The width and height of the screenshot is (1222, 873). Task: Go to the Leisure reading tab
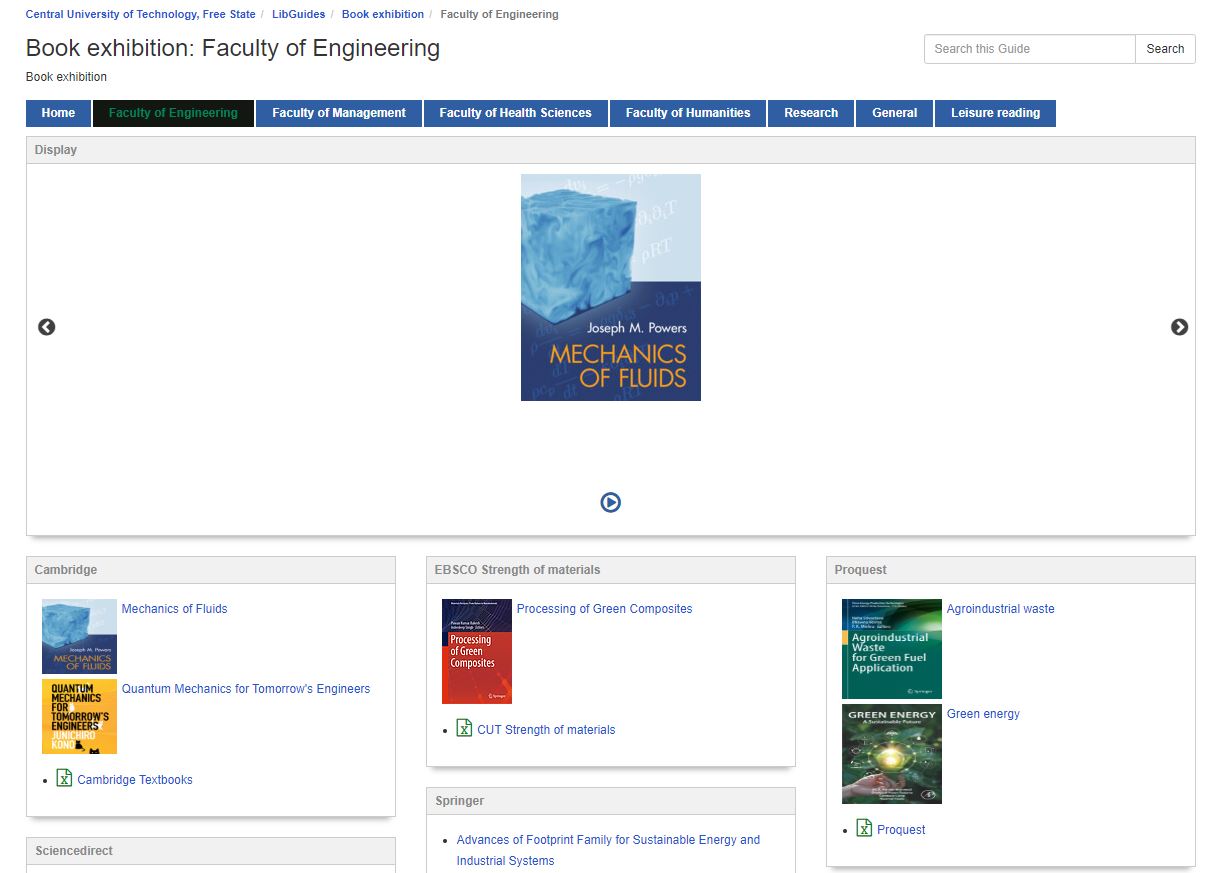(x=995, y=113)
